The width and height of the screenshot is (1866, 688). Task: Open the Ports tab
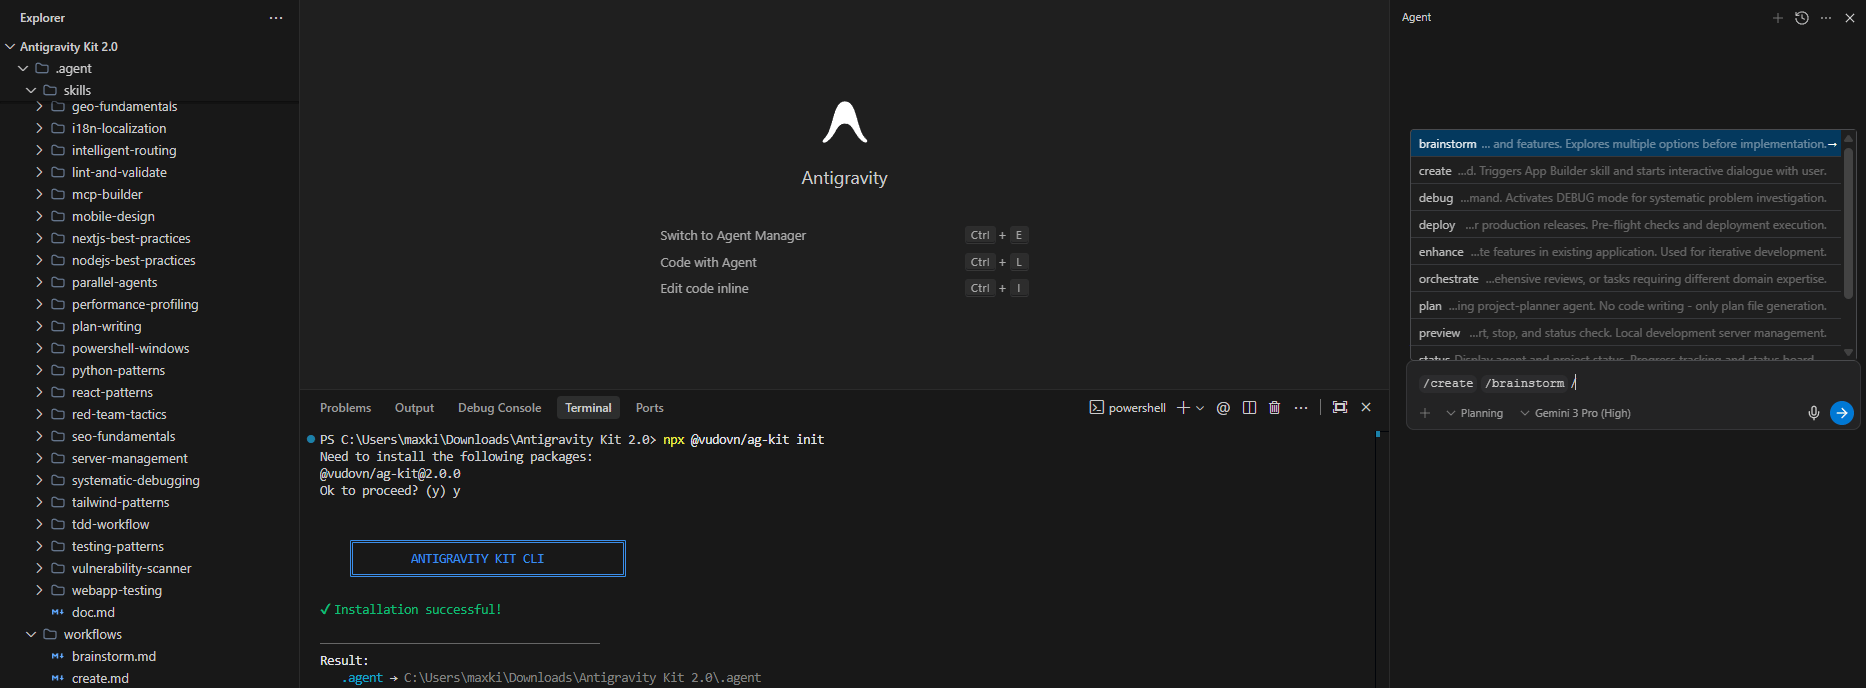click(x=649, y=408)
